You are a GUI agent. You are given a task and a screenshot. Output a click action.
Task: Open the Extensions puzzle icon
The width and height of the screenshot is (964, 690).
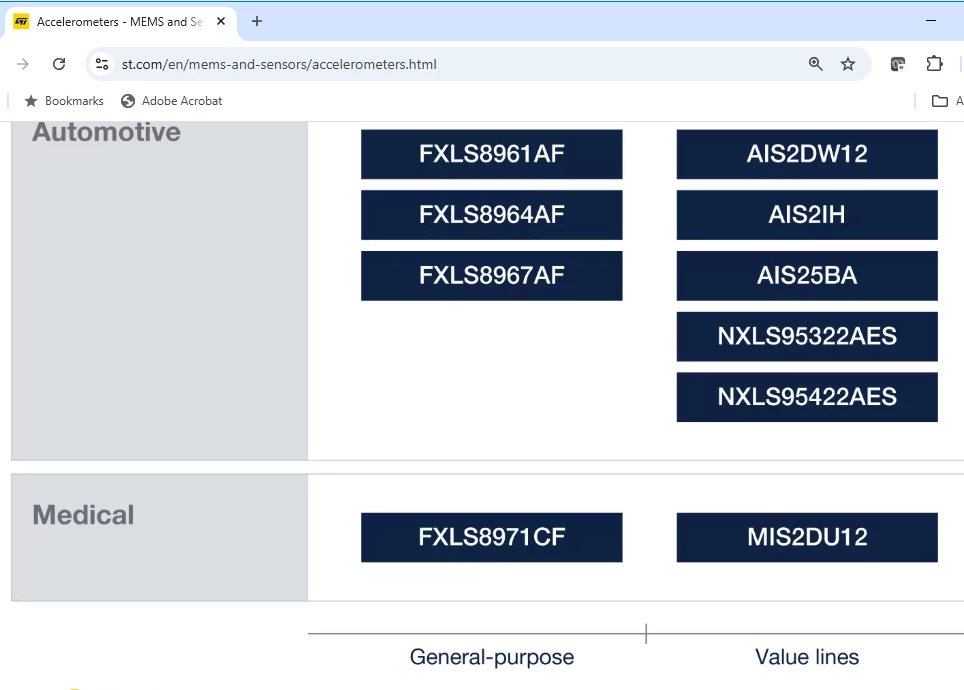pyautogui.click(x=934, y=64)
